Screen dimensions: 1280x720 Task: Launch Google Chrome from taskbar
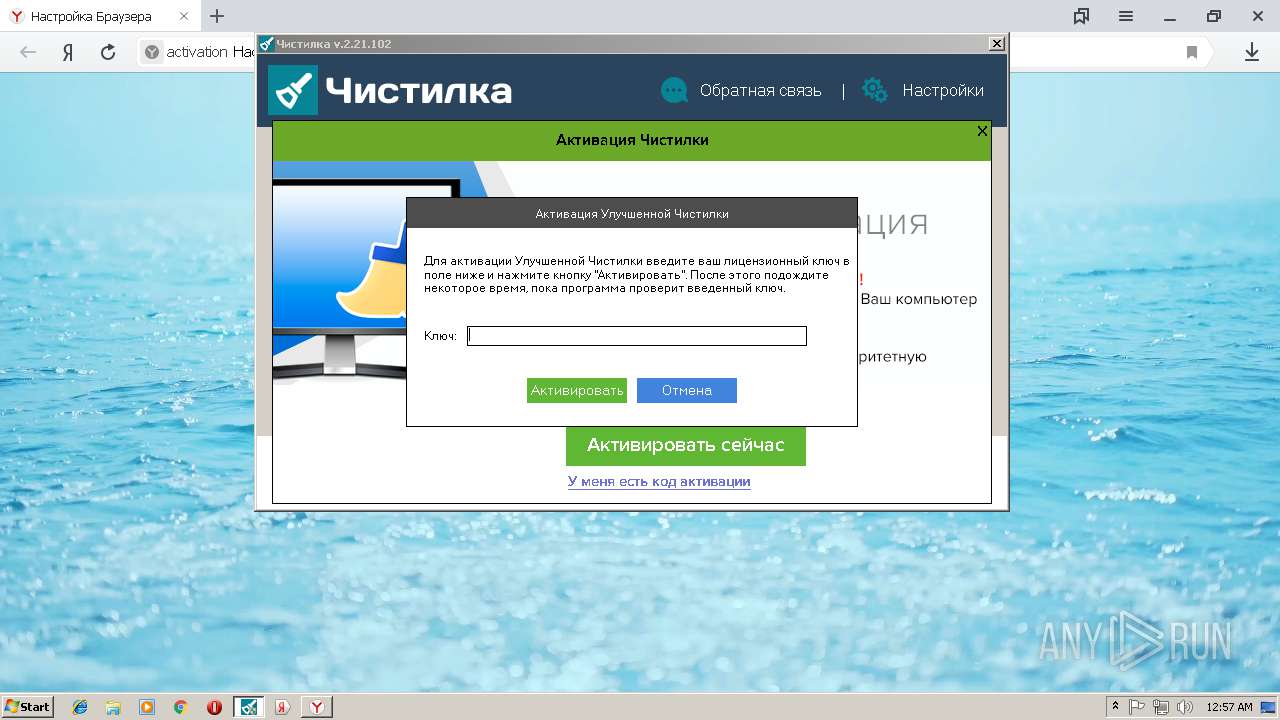[x=181, y=707]
